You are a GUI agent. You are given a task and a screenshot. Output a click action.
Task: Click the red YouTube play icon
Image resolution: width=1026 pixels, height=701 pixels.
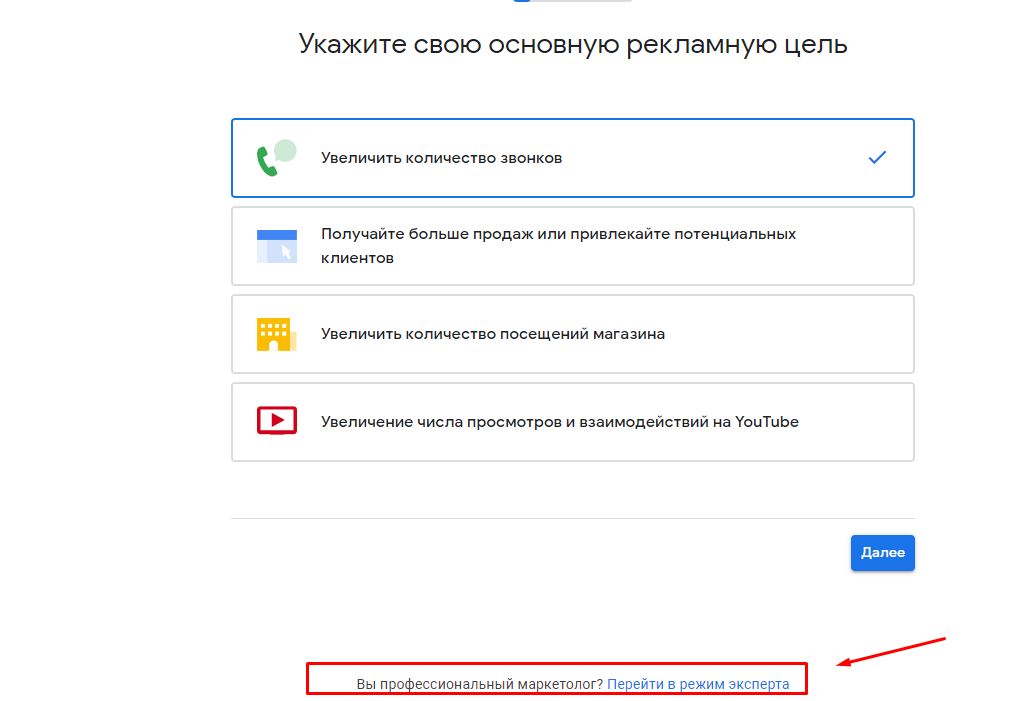(x=277, y=421)
